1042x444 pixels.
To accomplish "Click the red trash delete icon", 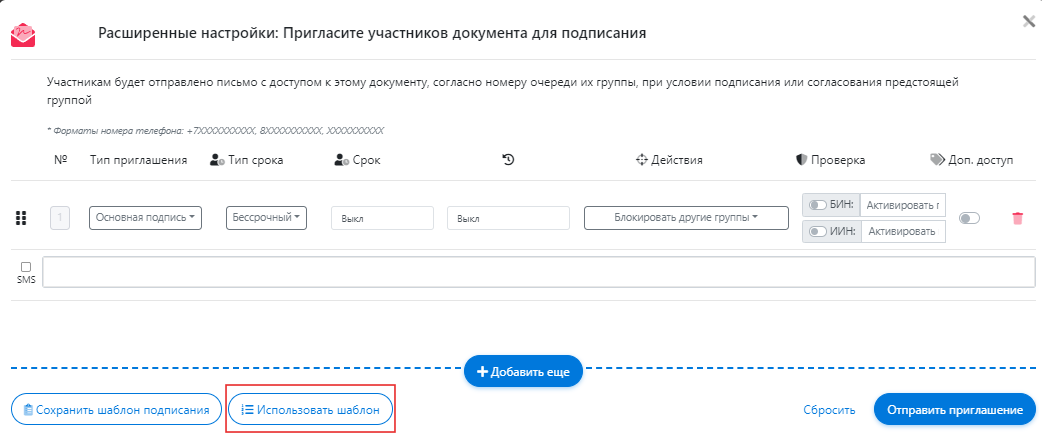I will click(x=1018, y=219).
